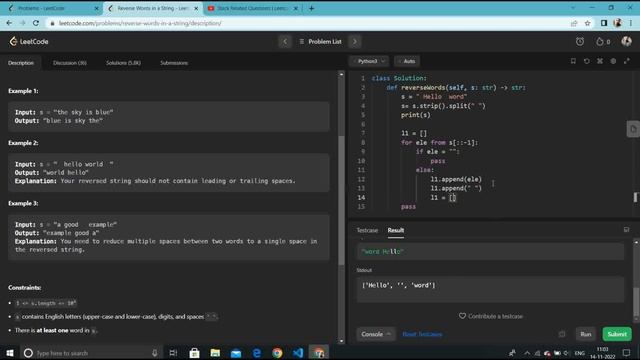Screen dimensions: 640x360
Task: Switch to the Description tab
Action: [x=21, y=63]
